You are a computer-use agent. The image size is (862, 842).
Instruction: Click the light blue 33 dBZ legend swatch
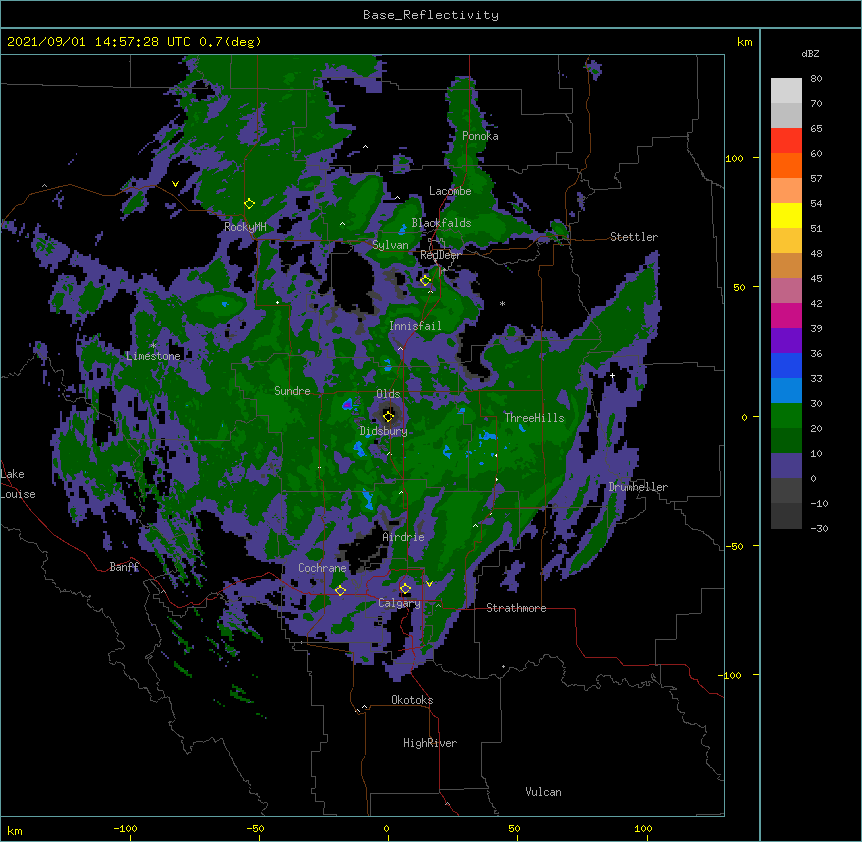pos(786,390)
